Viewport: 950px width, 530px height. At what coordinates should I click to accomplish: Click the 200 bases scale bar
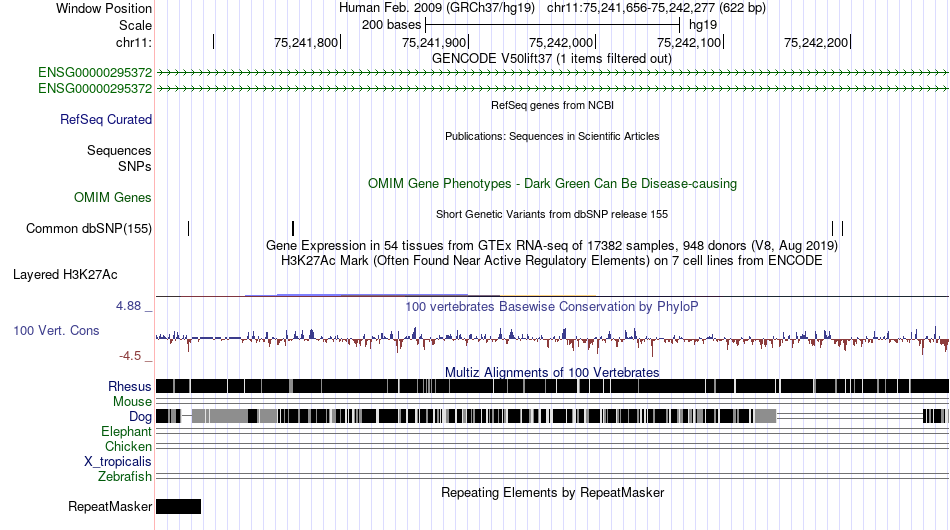(553, 25)
